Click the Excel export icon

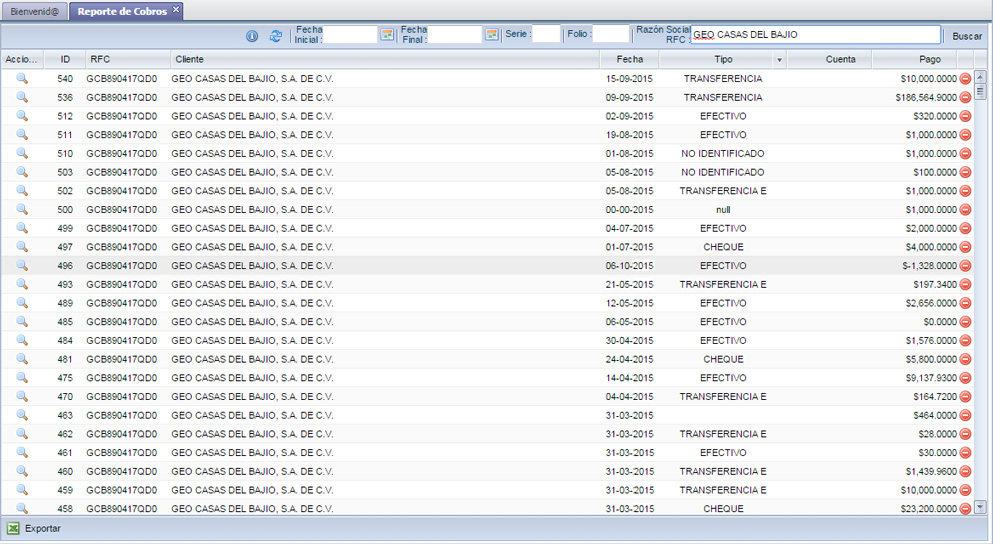tap(13, 528)
